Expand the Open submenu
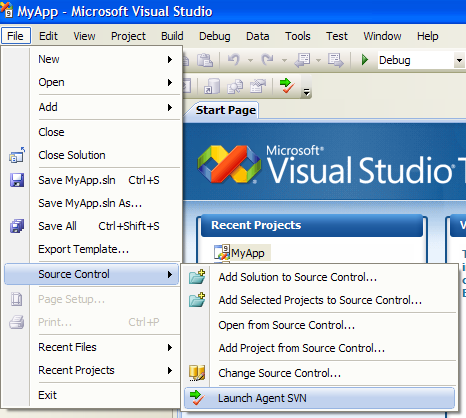 (92, 82)
